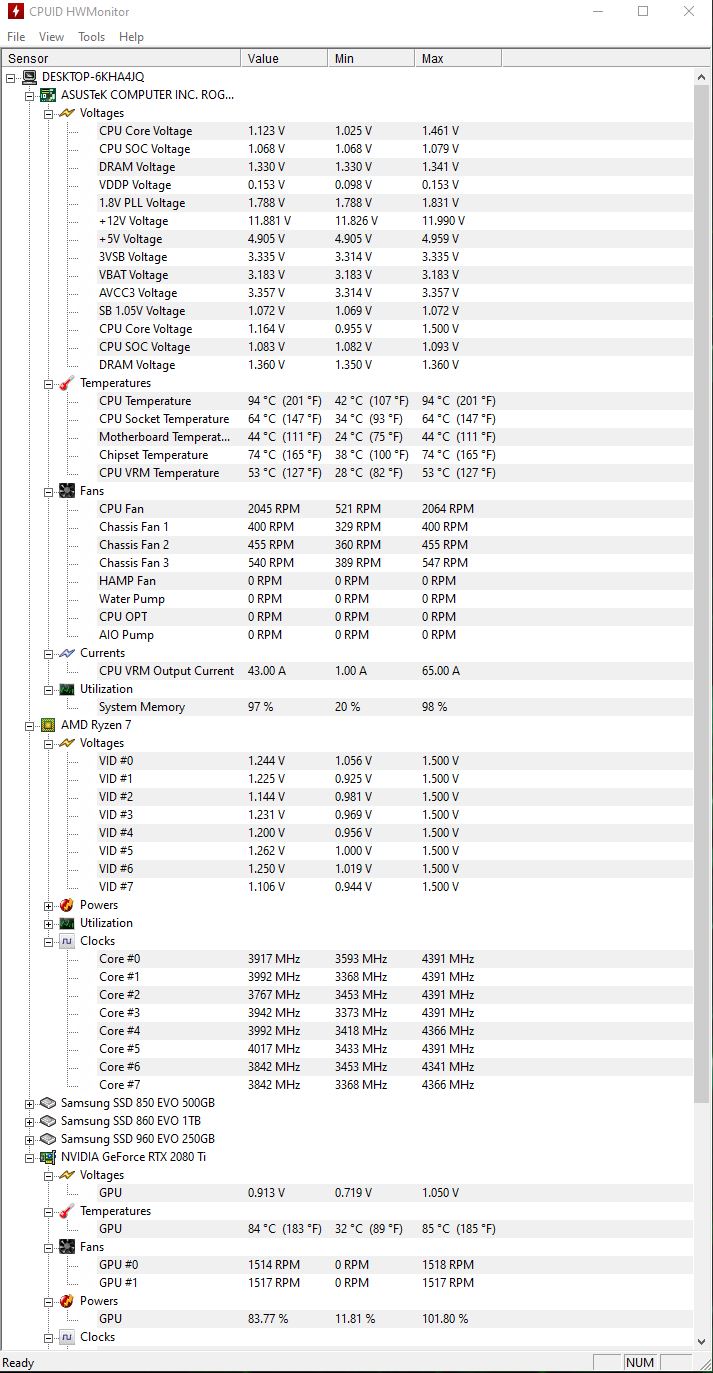The image size is (713, 1373).
Task: Click the ASUSTeK motherboard icon
Action: click(x=47, y=95)
